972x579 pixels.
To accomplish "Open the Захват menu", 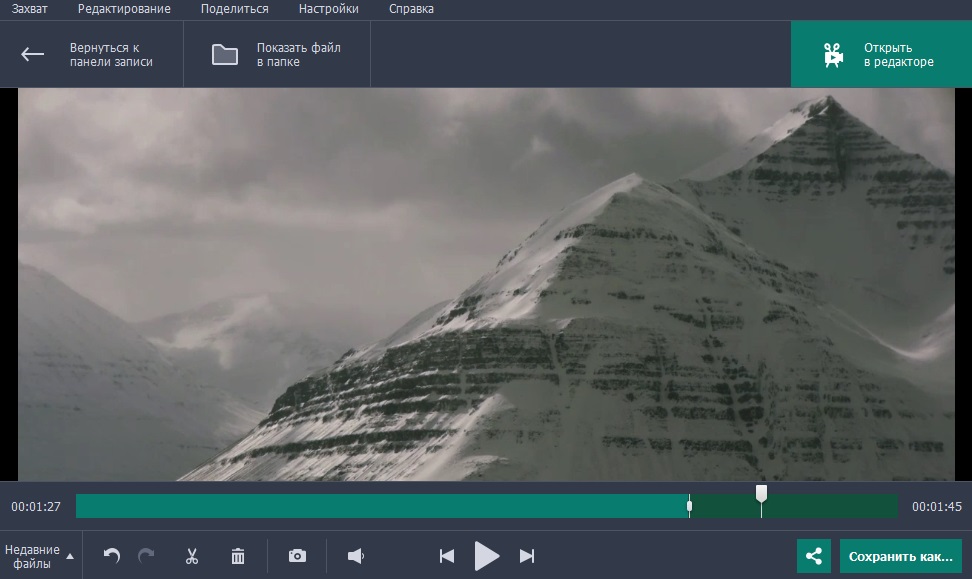I will [31, 9].
